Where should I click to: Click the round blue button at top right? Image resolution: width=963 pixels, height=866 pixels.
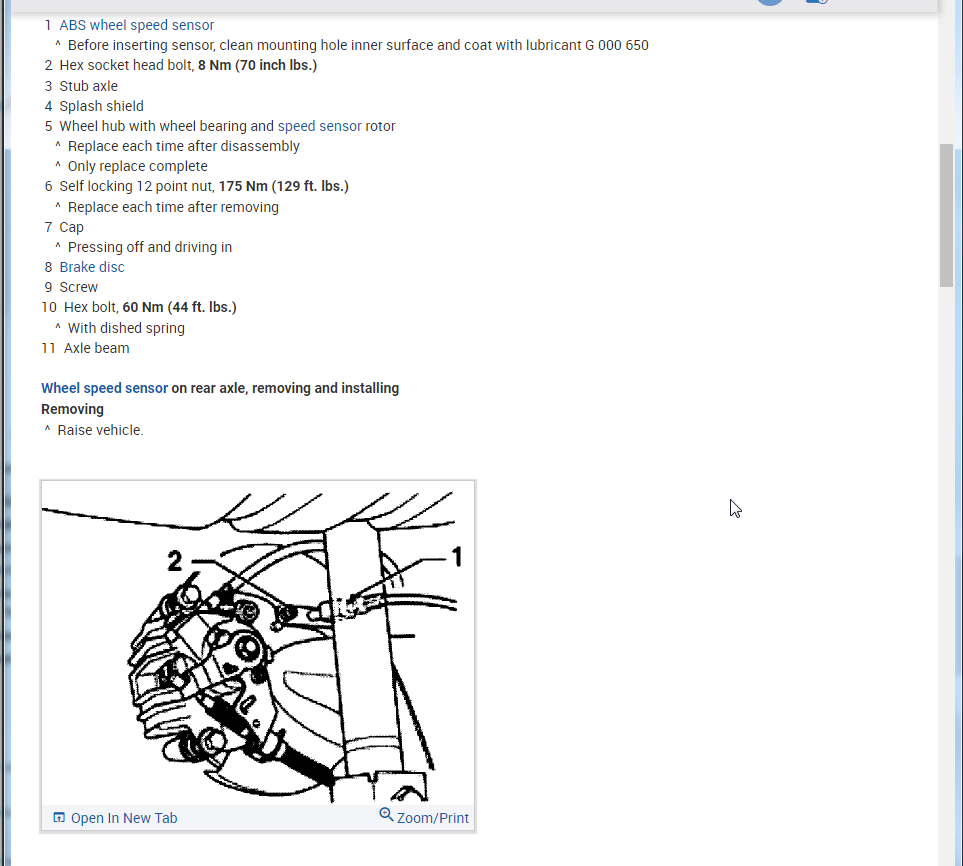(770, 1)
